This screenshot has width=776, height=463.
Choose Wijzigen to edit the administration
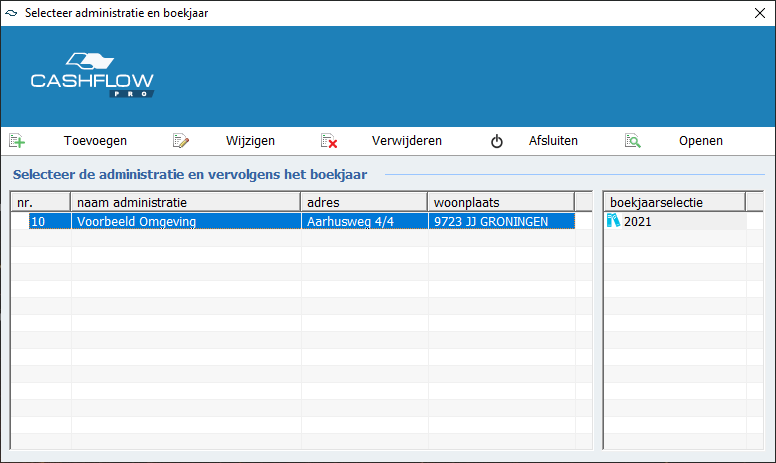point(250,141)
